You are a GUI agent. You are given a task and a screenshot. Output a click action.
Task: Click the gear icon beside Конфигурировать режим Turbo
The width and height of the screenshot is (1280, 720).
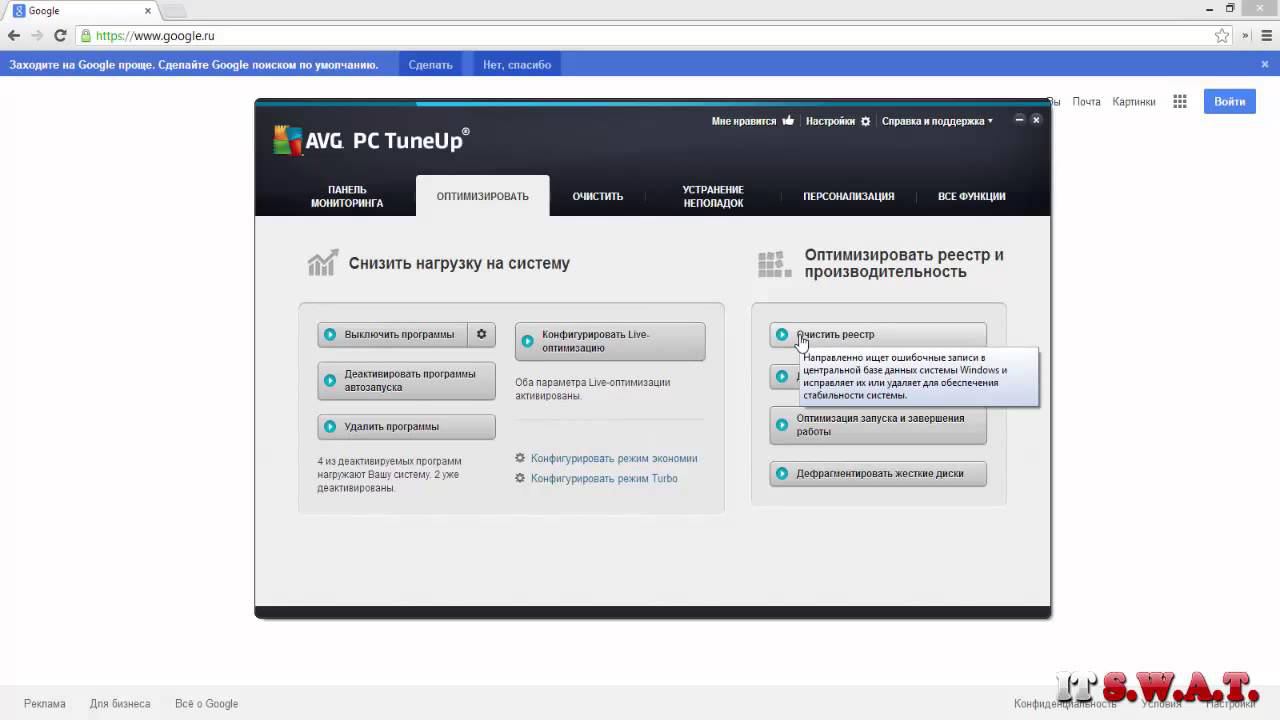coord(520,478)
